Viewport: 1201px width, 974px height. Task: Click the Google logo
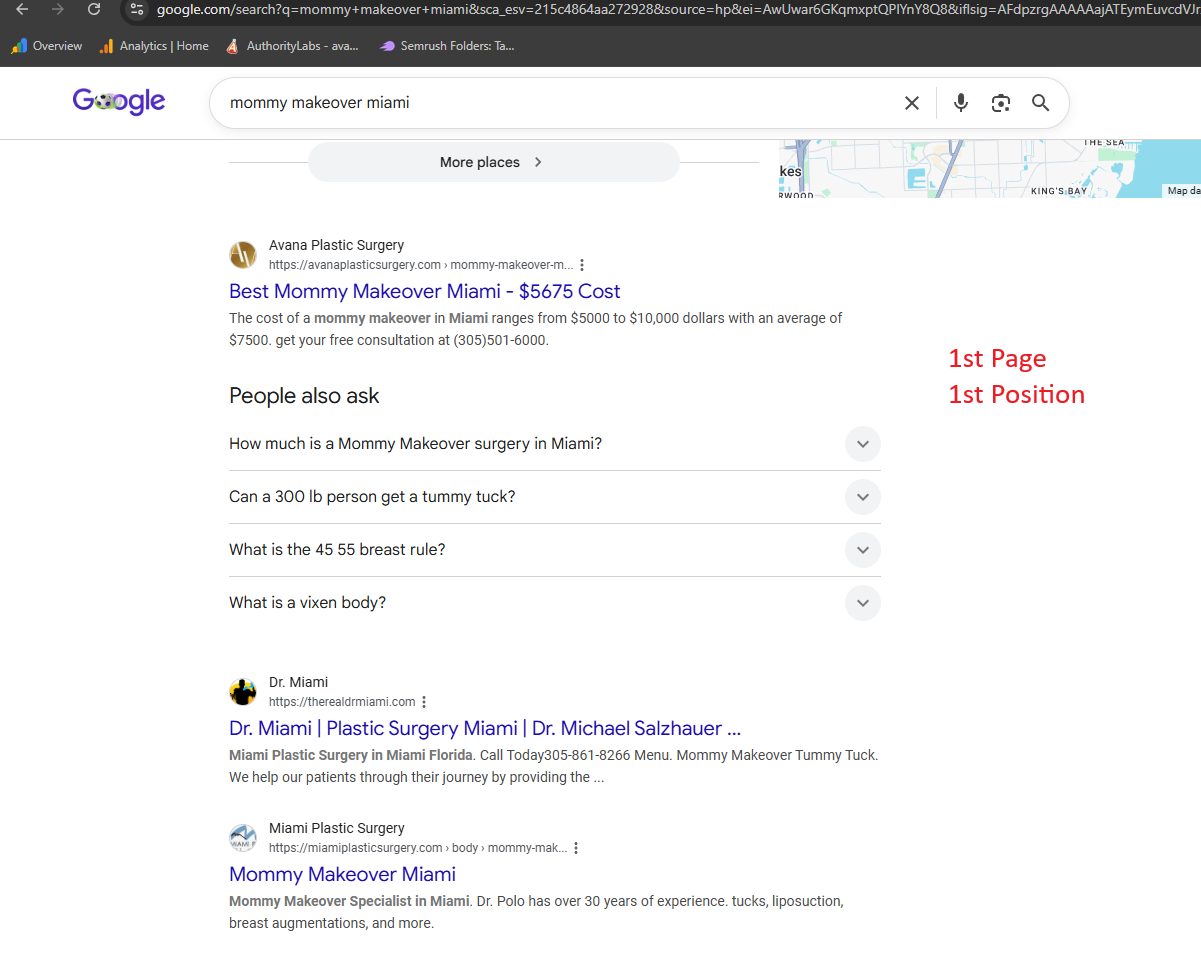pos(119,101)
